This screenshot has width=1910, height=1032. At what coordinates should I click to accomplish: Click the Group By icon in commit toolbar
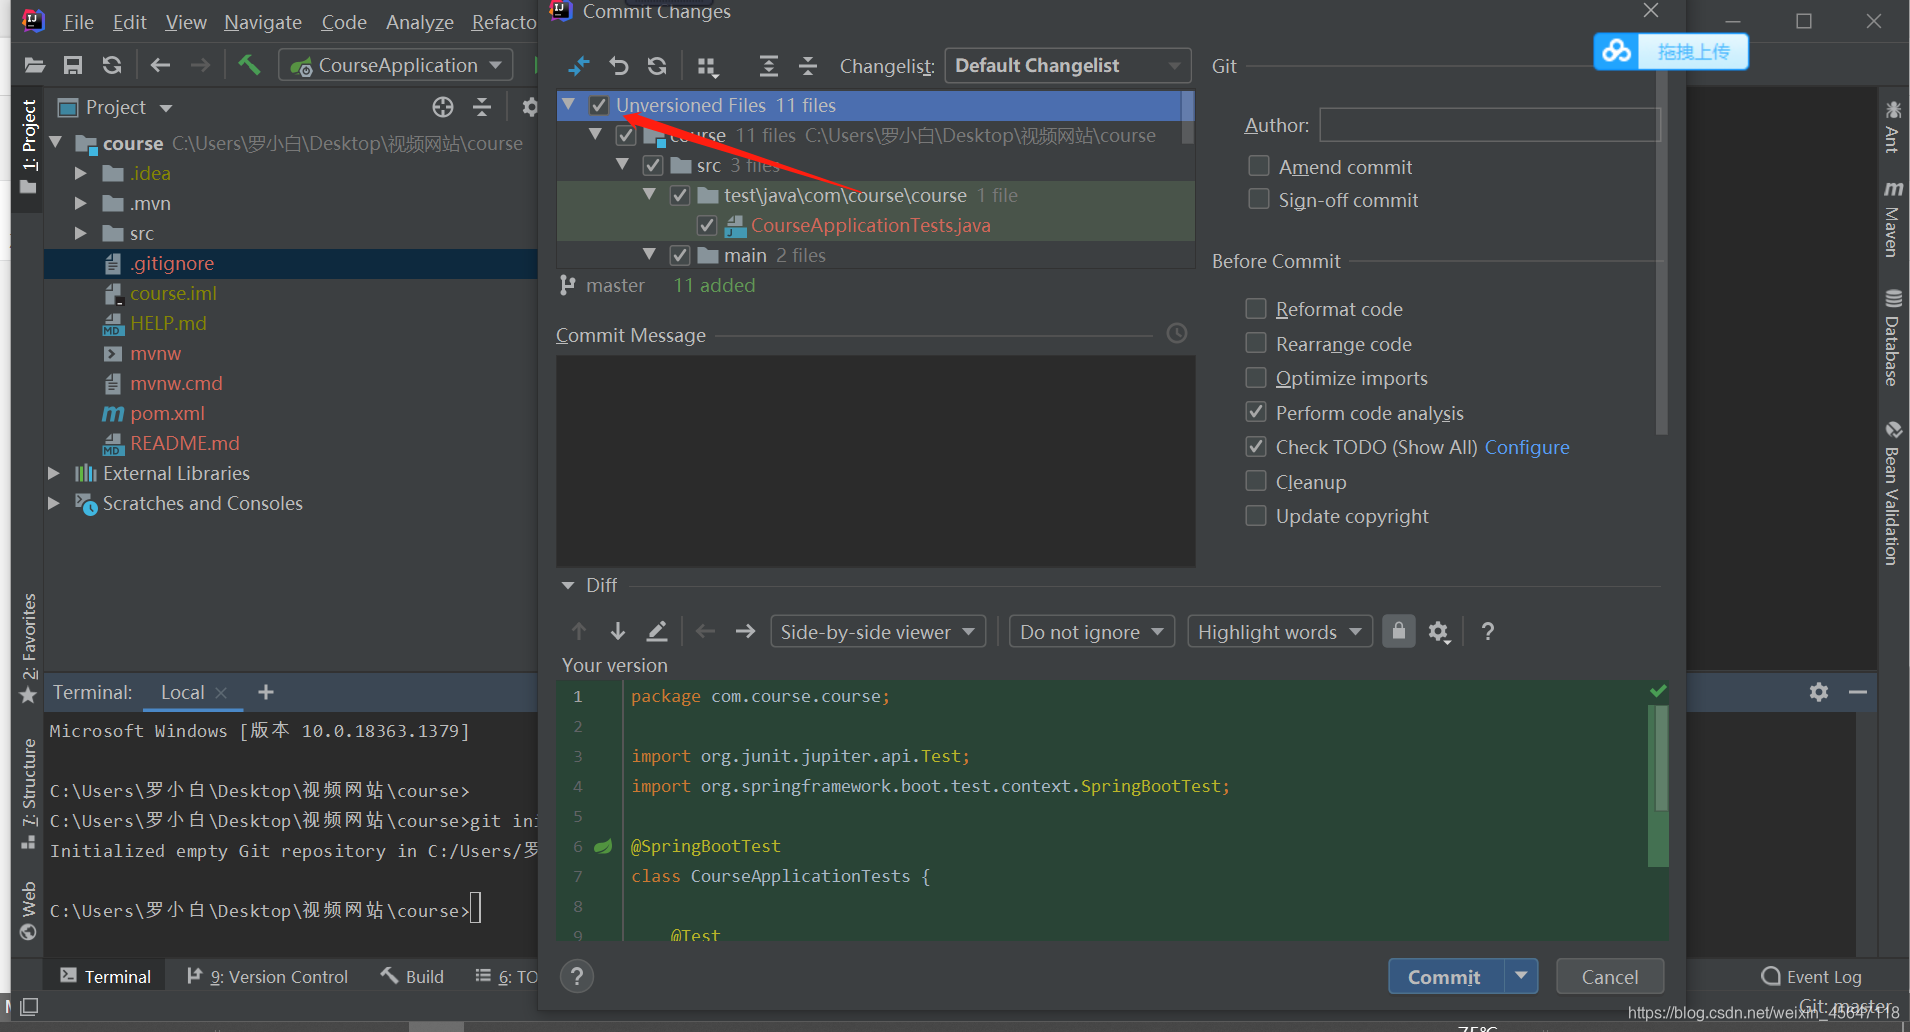708,66
